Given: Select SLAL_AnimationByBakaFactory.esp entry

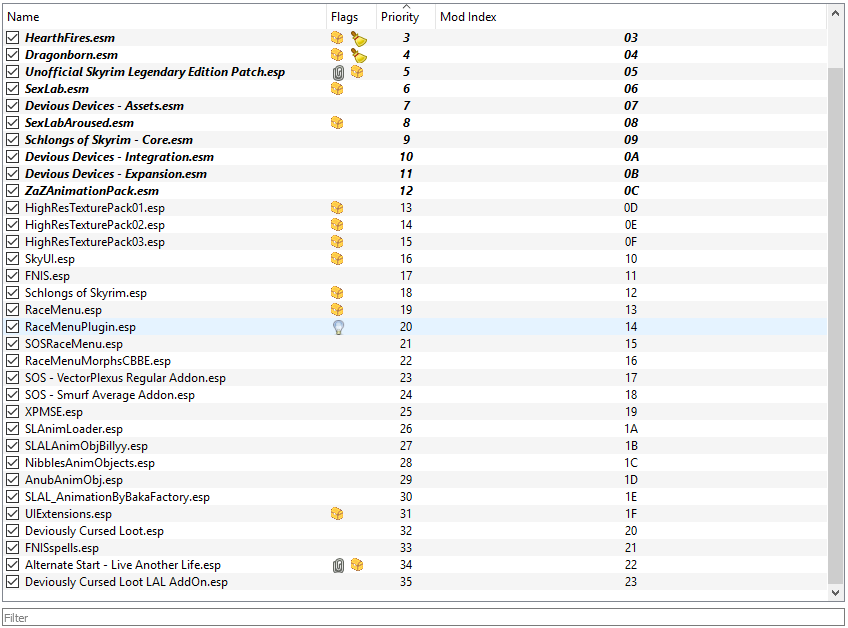Looking at the screenshot, I should 117,497.
